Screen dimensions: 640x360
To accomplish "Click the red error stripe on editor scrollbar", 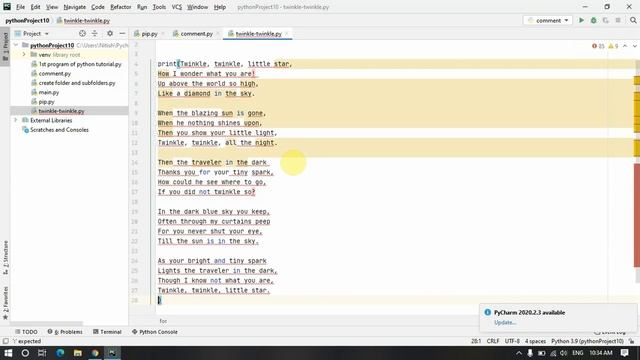I will point(637,215).
